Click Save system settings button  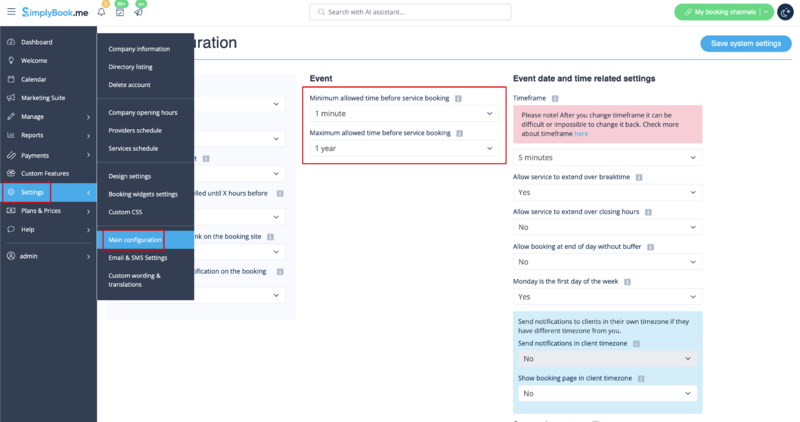[745, 44]
